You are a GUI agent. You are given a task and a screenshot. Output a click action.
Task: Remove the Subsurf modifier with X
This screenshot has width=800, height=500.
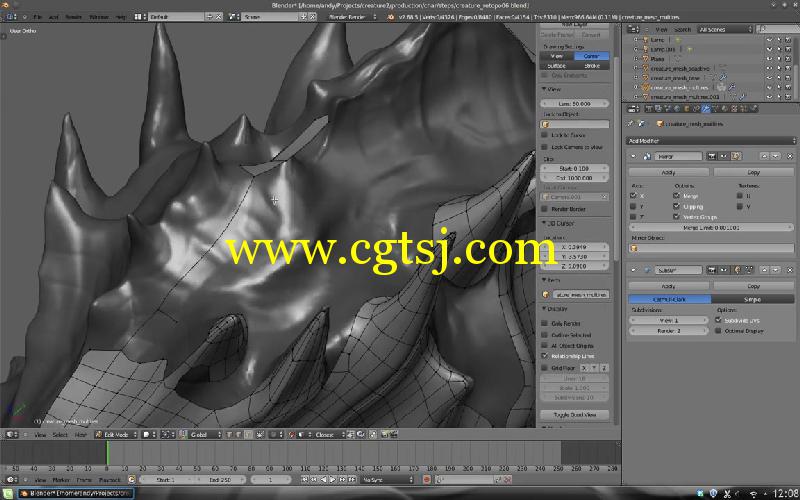pyautogui.click(x=790, y=269)
